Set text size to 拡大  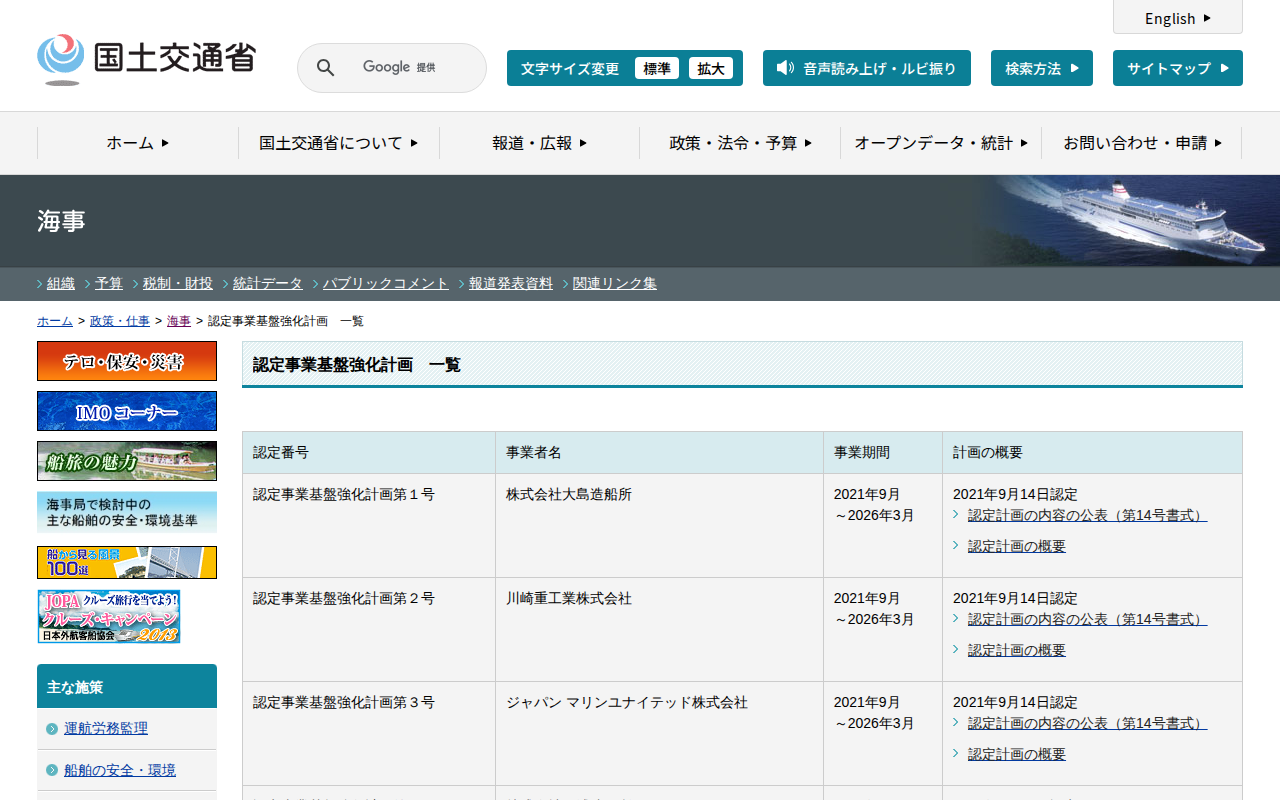pyautogui.click(x=711, y=68)
